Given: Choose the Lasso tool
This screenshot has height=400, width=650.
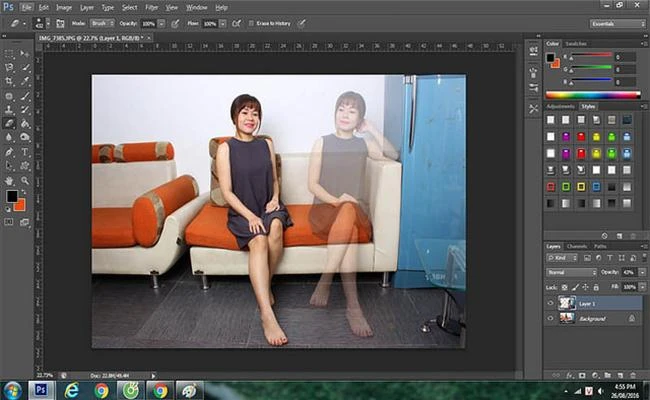Looking at the screenshot, I should tap(9, 67).
